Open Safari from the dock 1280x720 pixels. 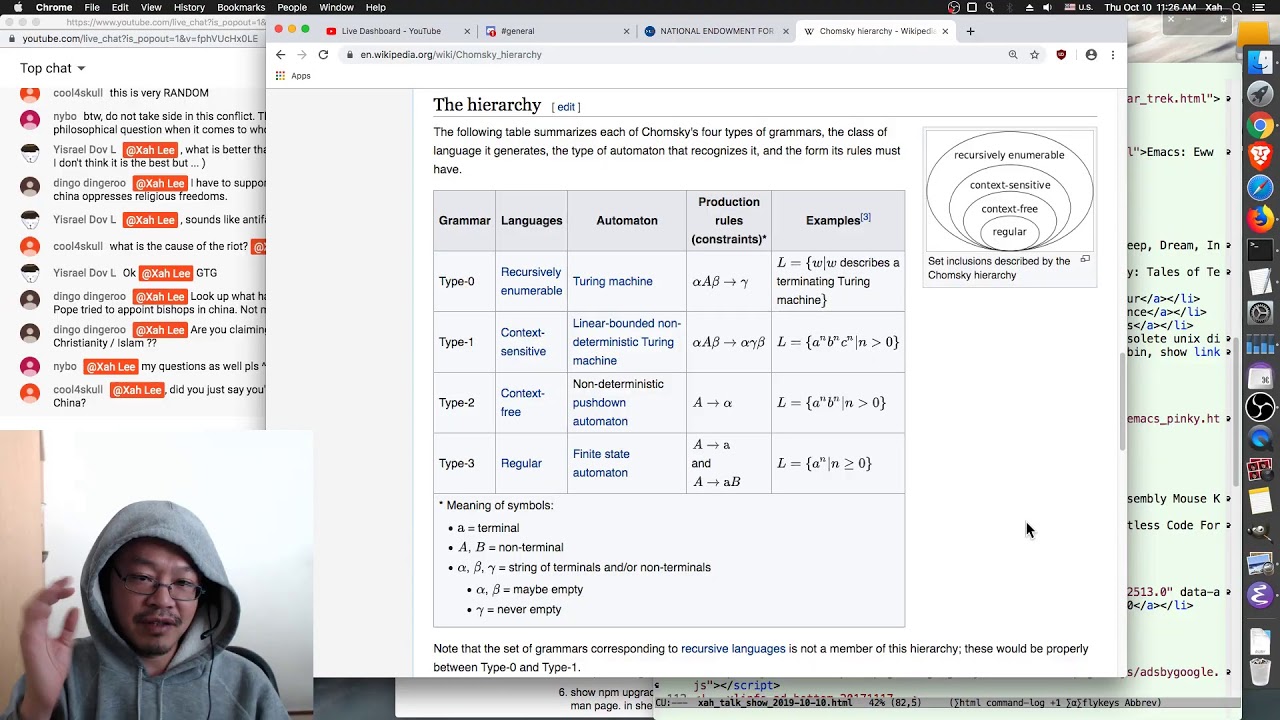1260,187
